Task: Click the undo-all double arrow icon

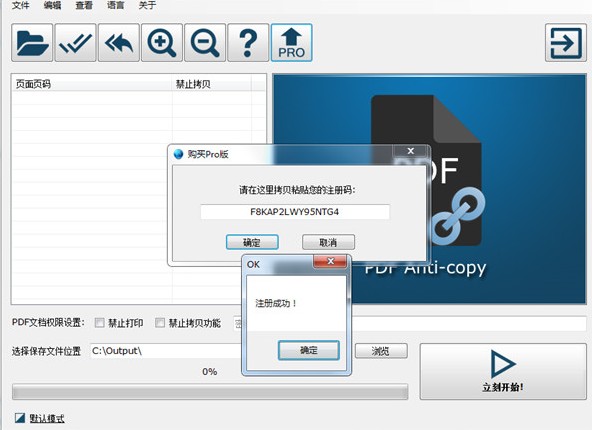Action: (x=119, y=43)
